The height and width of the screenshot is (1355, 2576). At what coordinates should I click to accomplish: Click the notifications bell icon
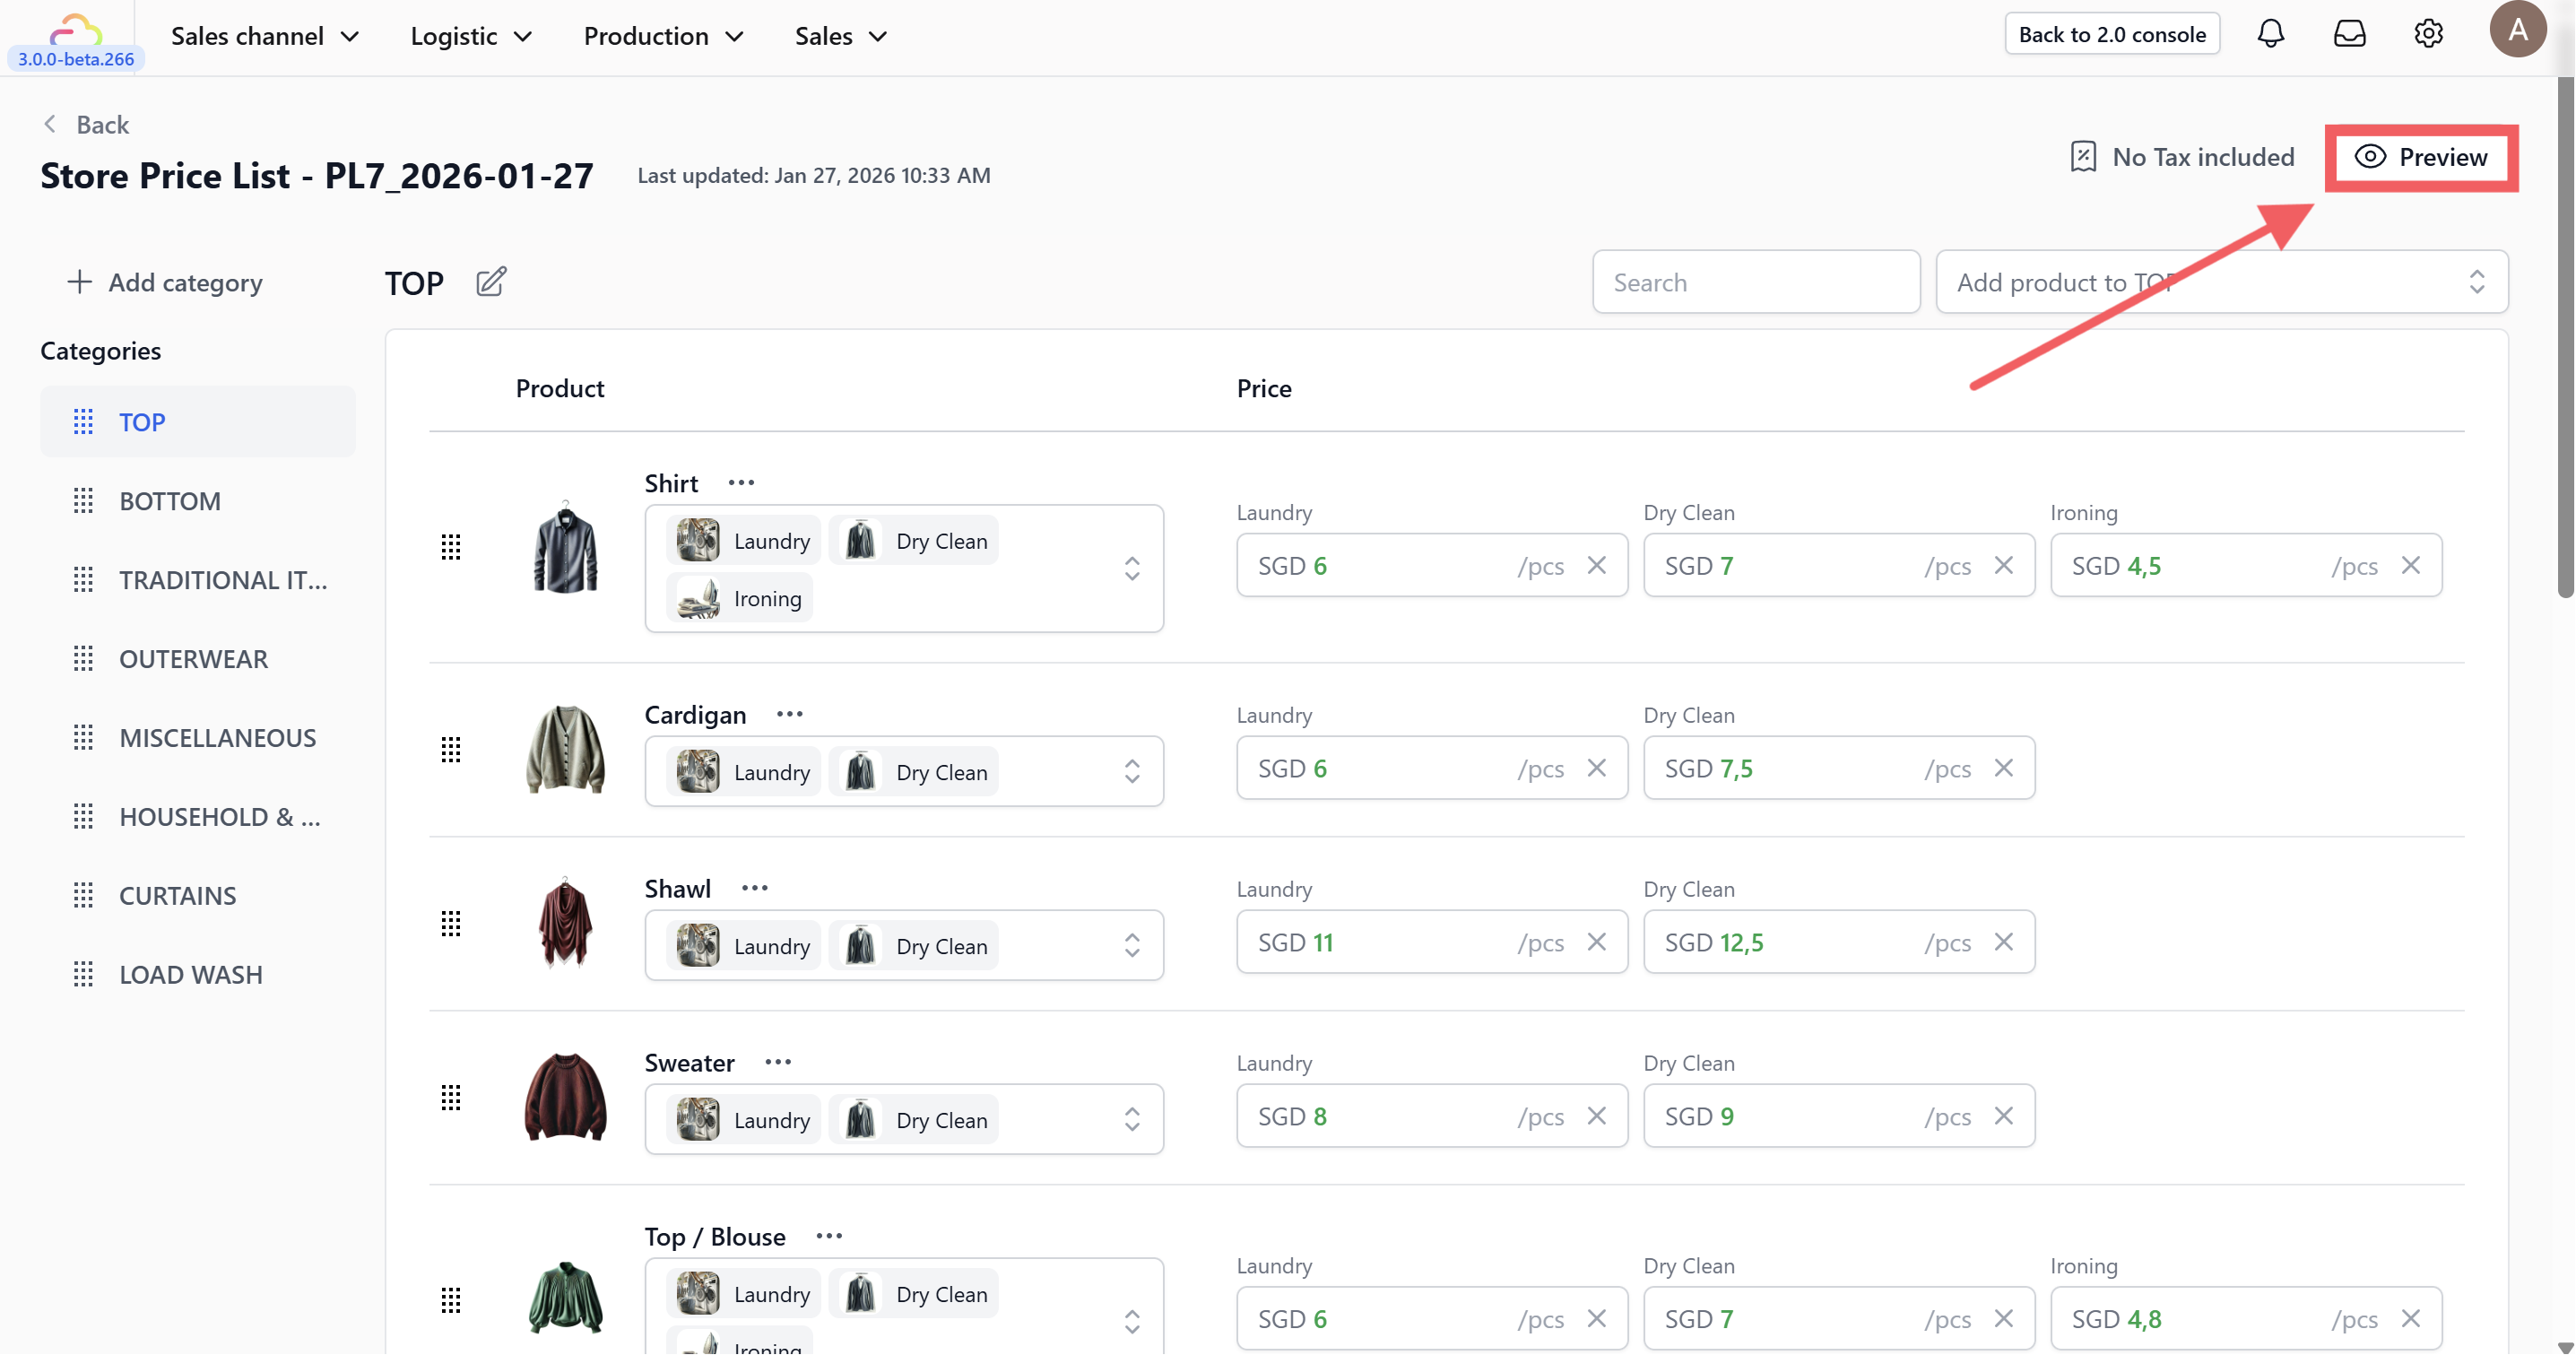(2270, 34)
